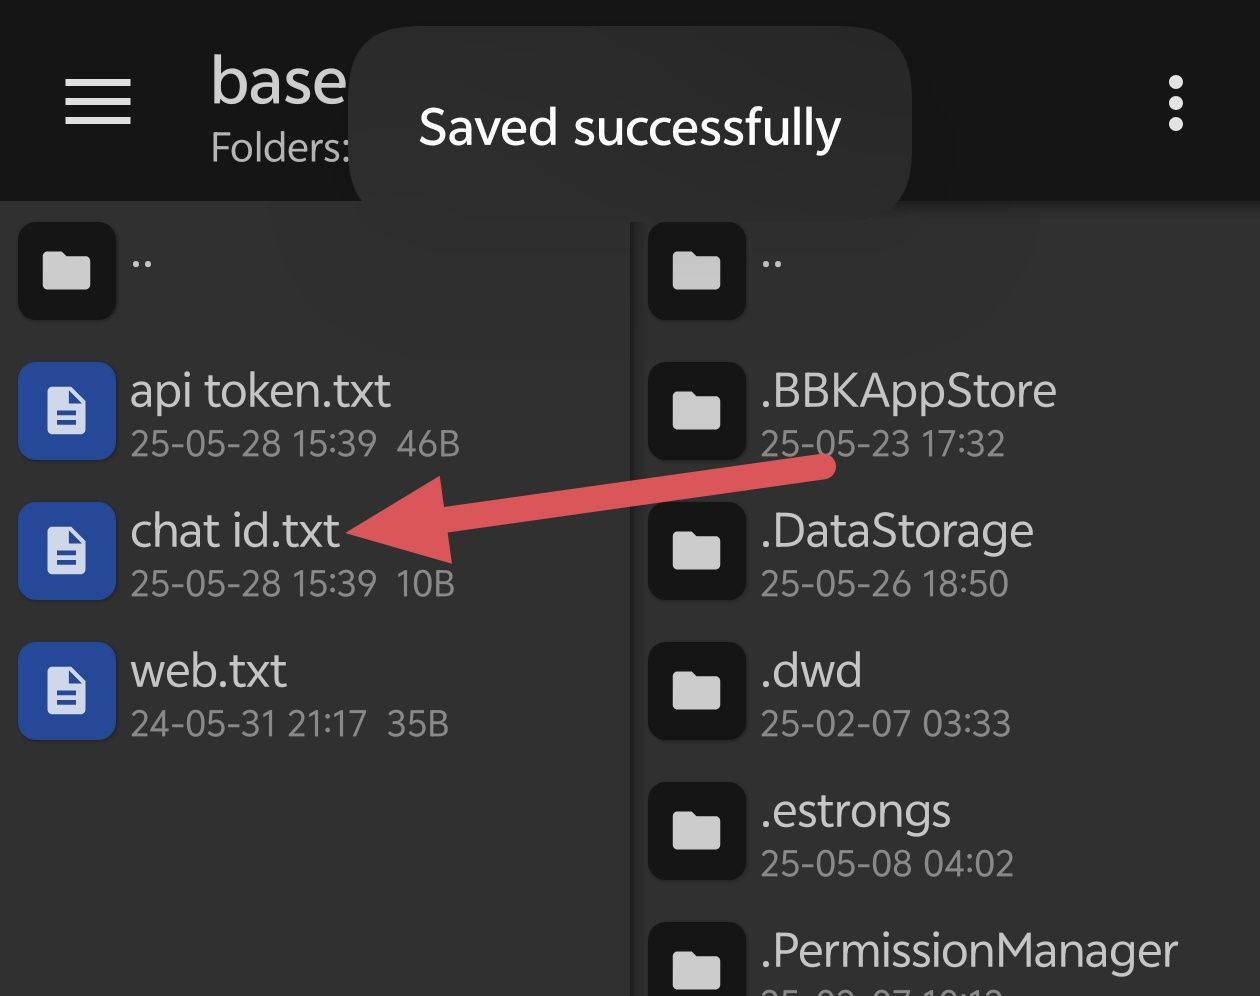The width and height of the screenshot is (1260, 996).
Task: Tap the .estrongs folder icon
Action: coord(697,831)
